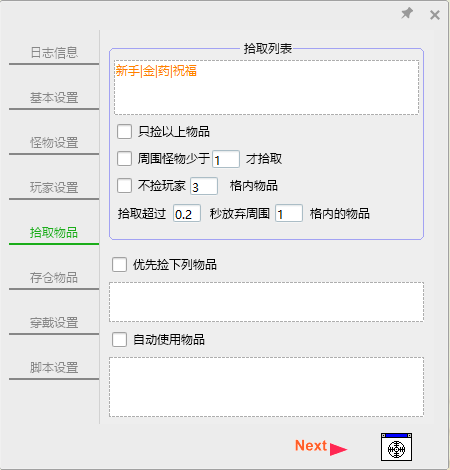Image resolution: width=450 pixels, height=470 pixels.
Task: Enable 只捡以上物品 checkbox
Action: click(124, 132)
